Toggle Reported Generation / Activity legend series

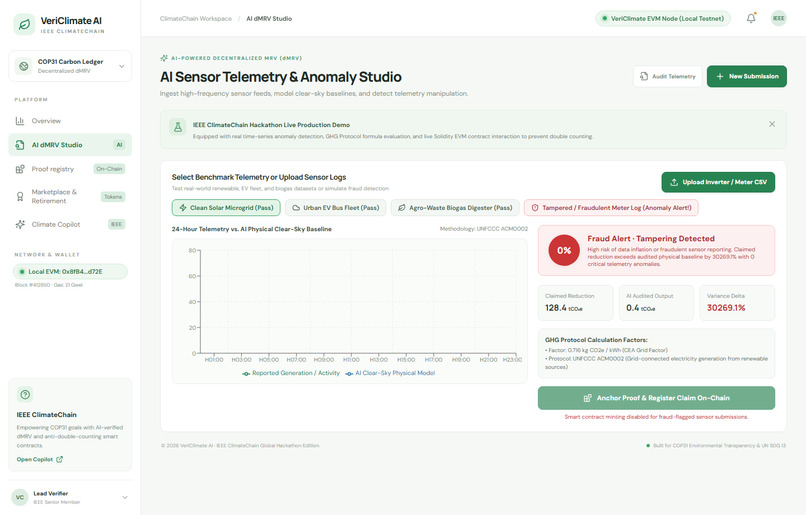(x=291, y=373)
